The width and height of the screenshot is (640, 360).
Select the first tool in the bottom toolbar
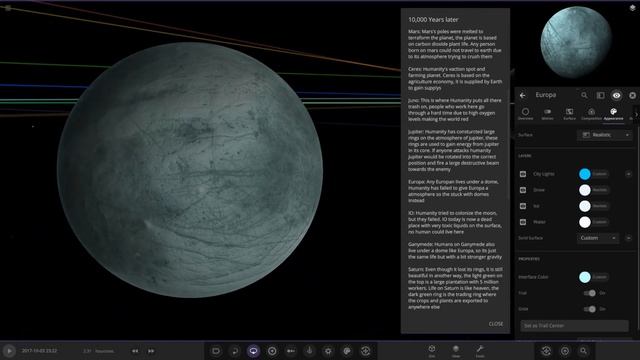pyautogui.click(x=216, y=351)
